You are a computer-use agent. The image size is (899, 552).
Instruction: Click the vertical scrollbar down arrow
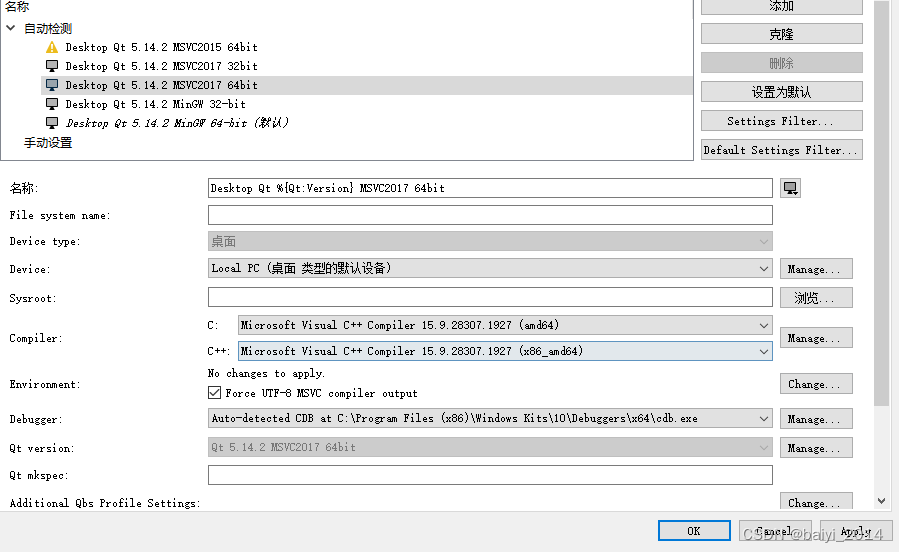coord(881,500)
